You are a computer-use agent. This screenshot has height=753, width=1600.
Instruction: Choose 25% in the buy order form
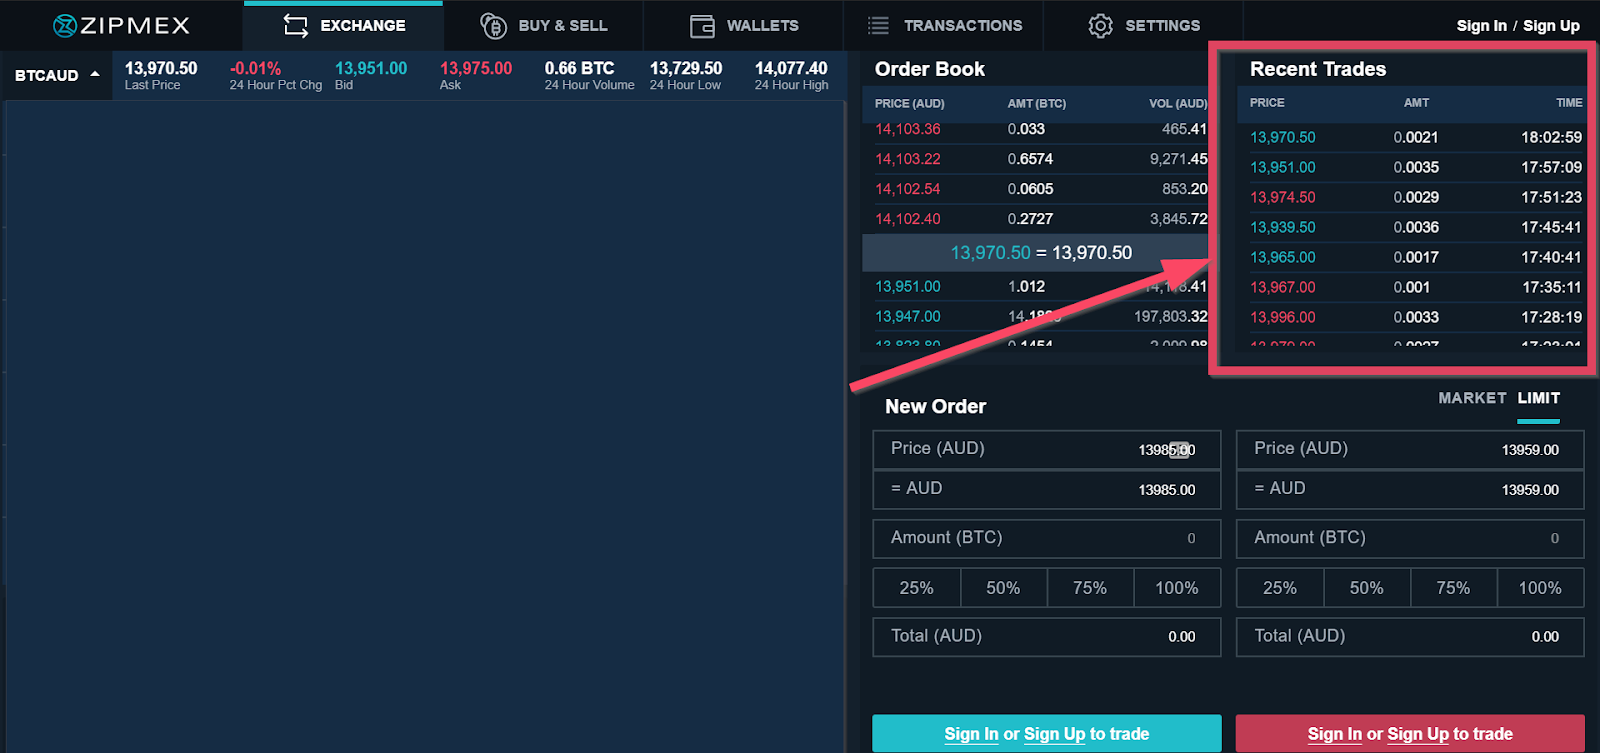[x=917, y=588]
